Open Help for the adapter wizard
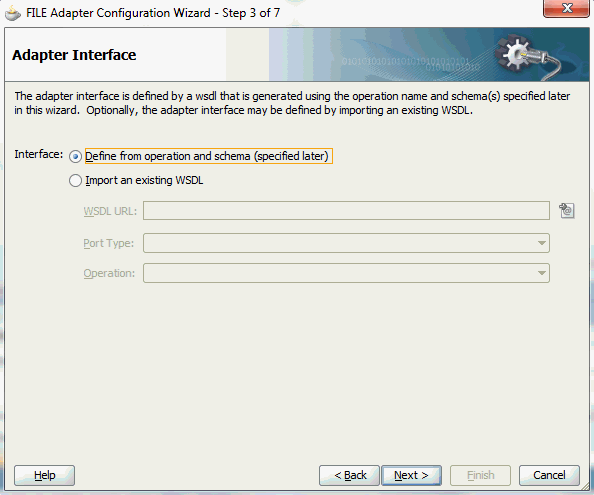This screenshot has width=594, height=495. click(x=44, y=475)
